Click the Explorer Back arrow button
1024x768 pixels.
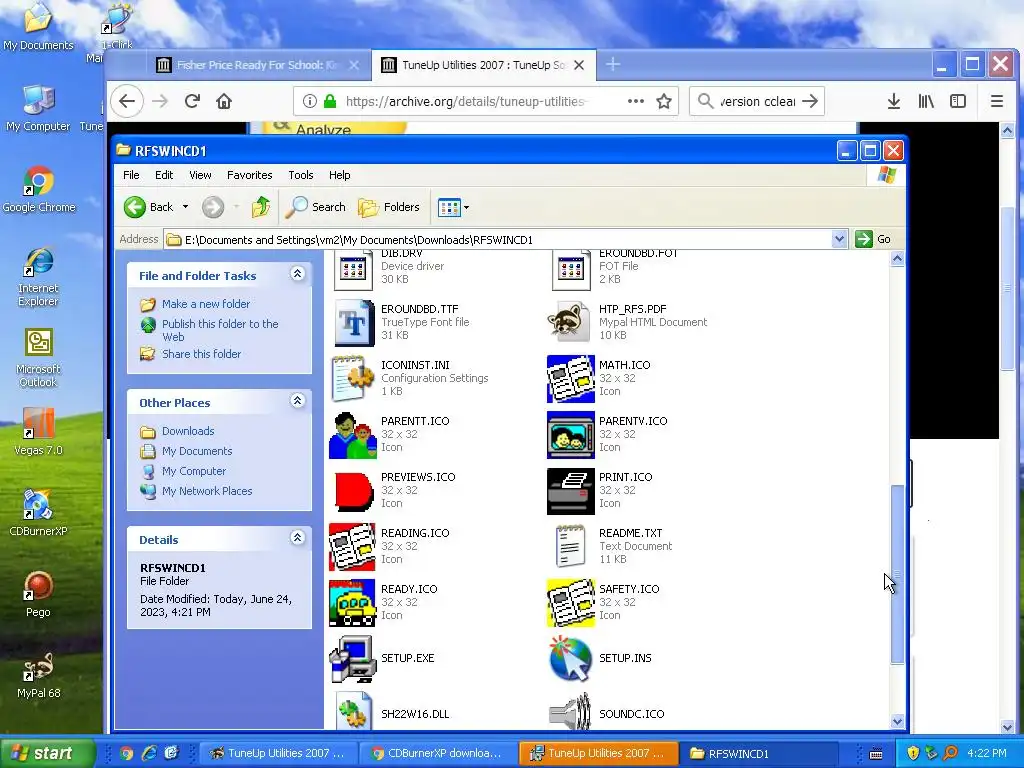coord(149,207)
